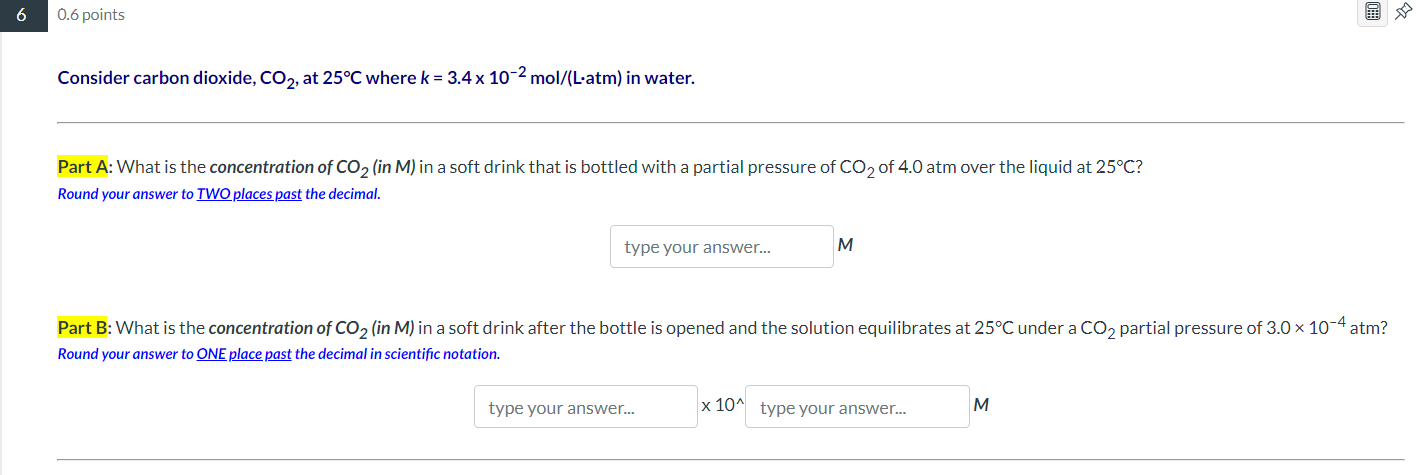Click the question number 6 badge
The width and height of the screenshot is (1417, 475).
23,15
